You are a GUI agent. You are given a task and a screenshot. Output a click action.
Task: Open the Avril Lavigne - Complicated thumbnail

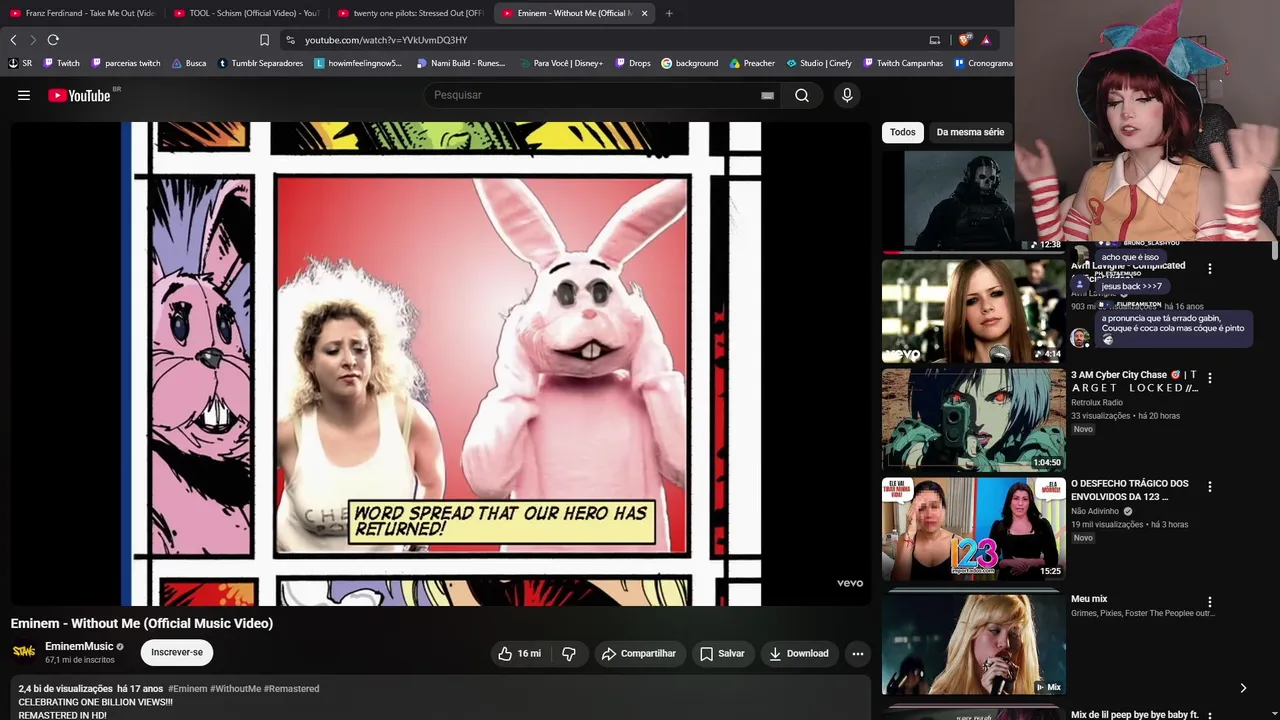pyautogui.click(x=973, y=311)
